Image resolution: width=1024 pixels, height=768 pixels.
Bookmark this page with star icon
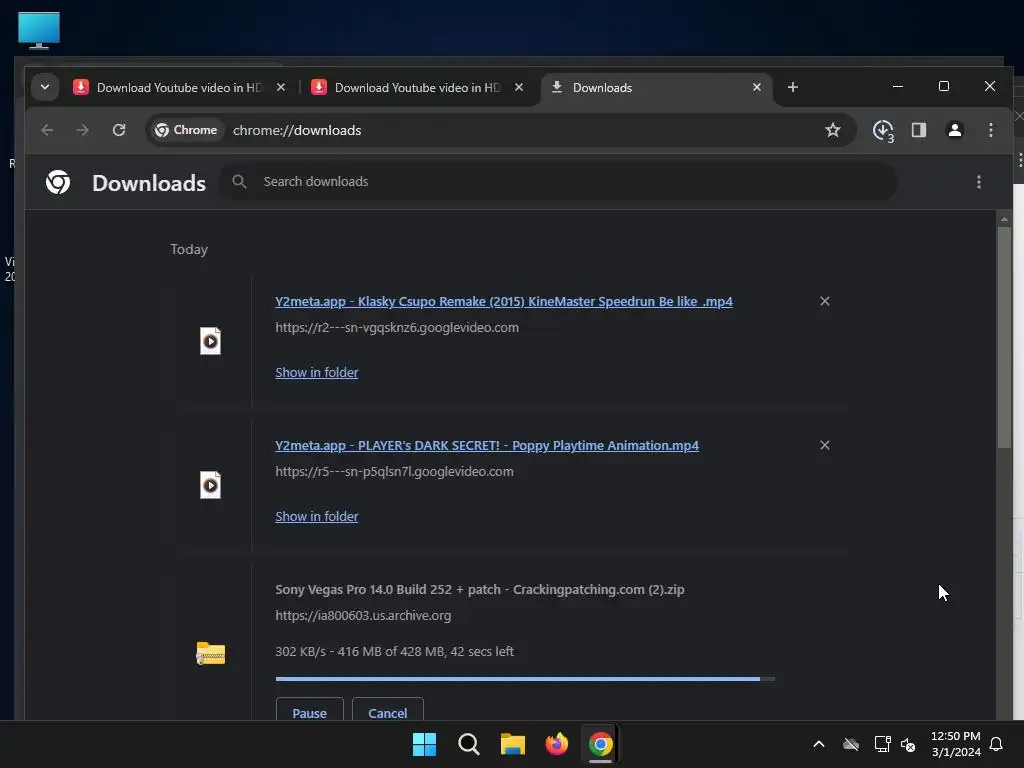(833, 130)
